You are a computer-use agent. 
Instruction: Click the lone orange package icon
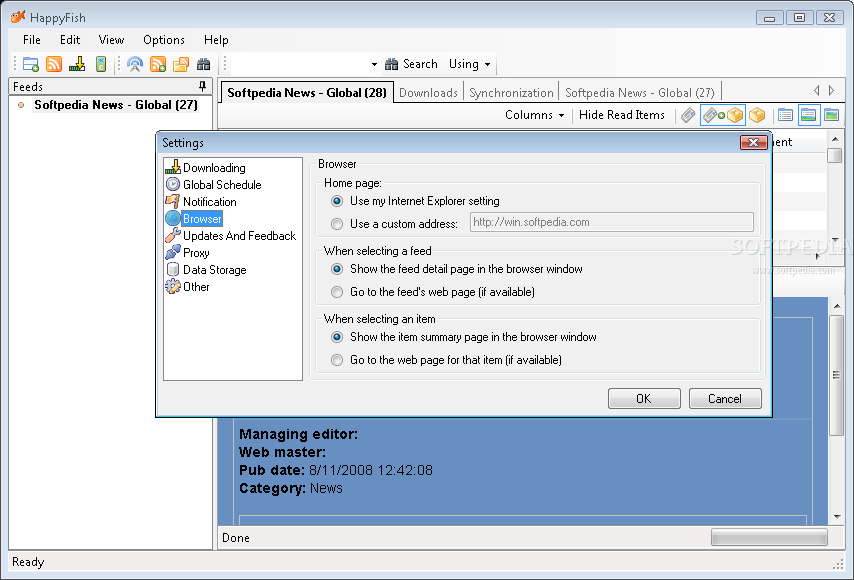pyautogui.click(x=757, y=115)
